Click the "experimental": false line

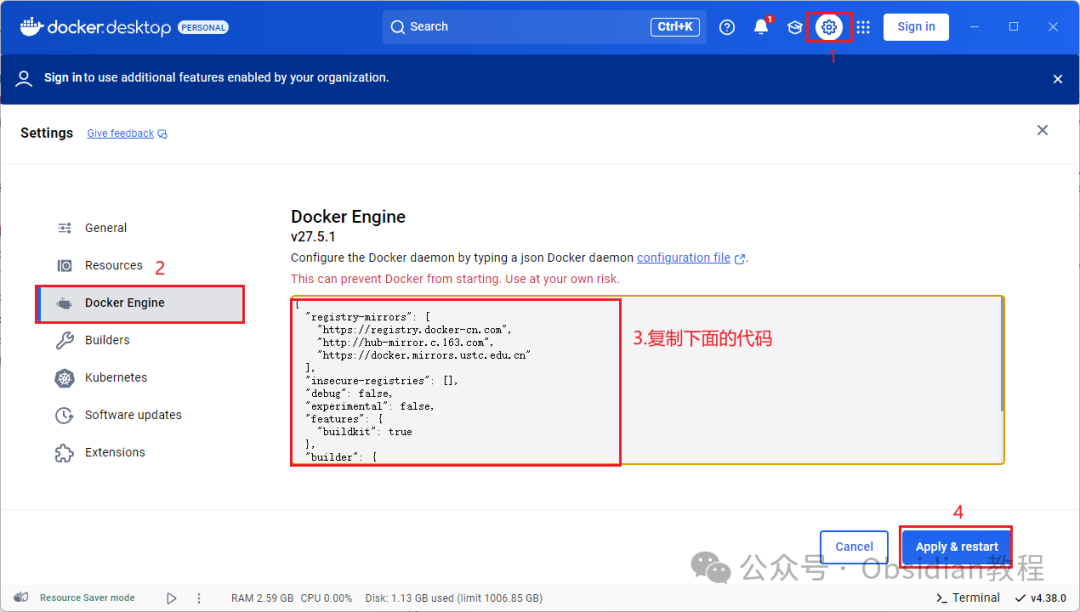tap(370, 406)
